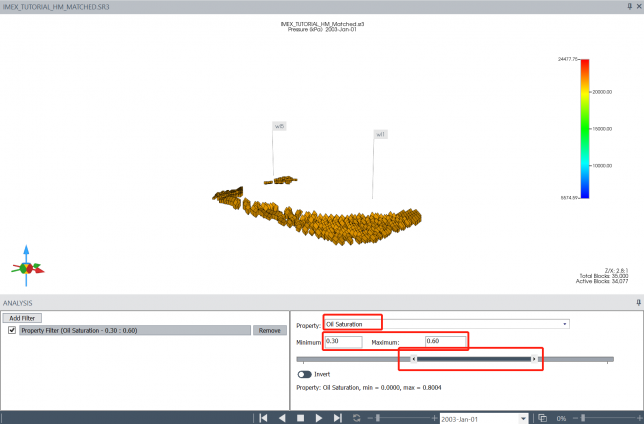The image size is (644, 424).
Task: Play the time animation
Action: [x=319, y=417]
